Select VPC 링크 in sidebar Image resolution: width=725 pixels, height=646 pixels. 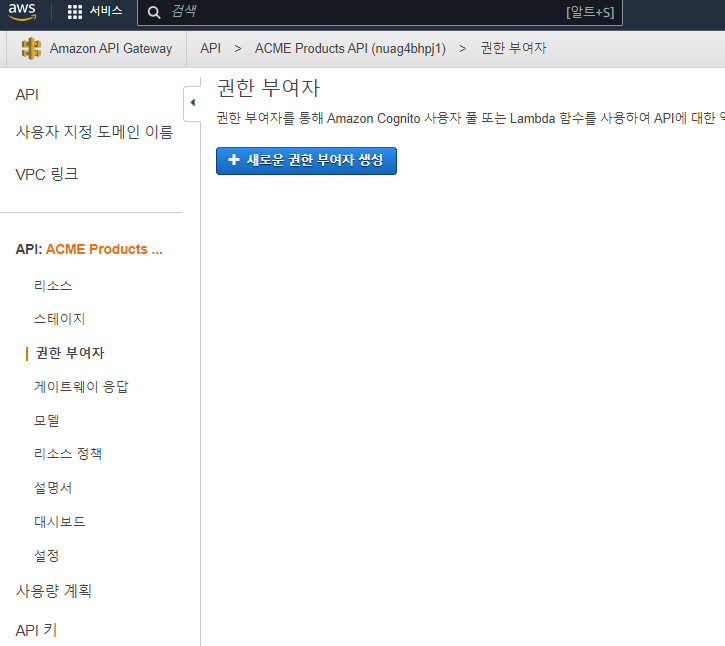pyautogui.click(x=47, y=174)
